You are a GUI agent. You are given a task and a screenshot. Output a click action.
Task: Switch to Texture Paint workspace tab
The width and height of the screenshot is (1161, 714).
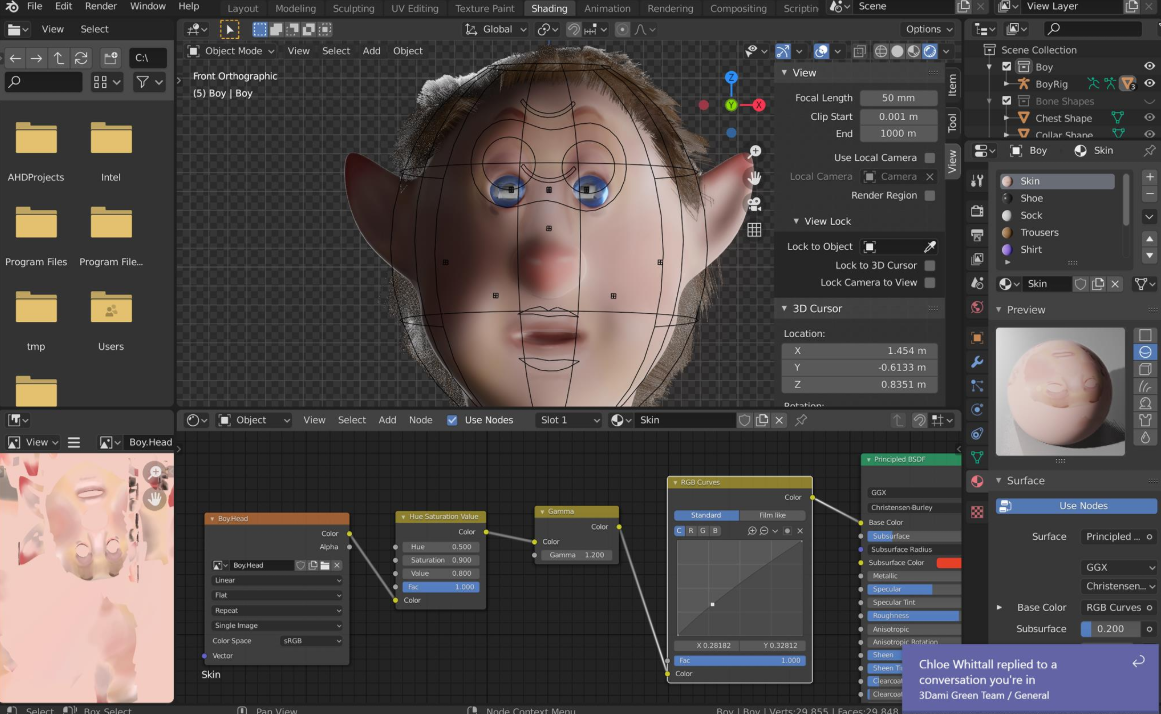click(x=484, y=8)
